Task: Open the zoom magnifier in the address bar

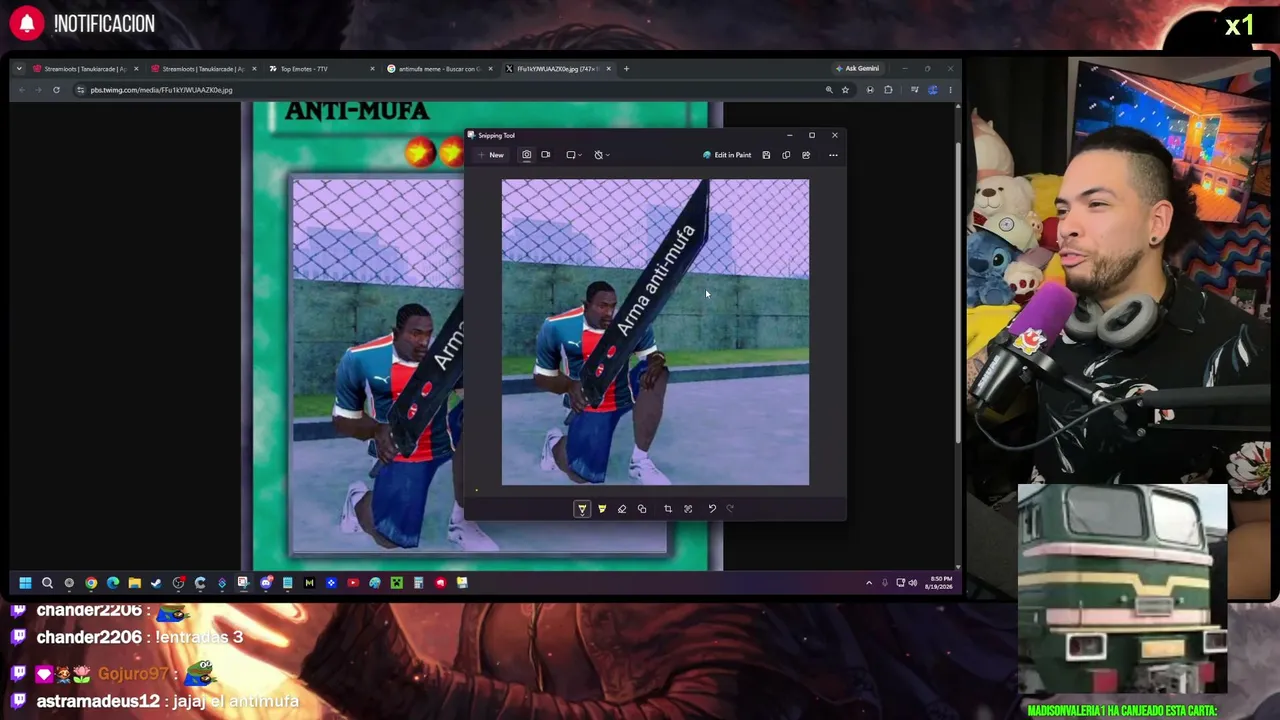Action: tap(829, 90)
